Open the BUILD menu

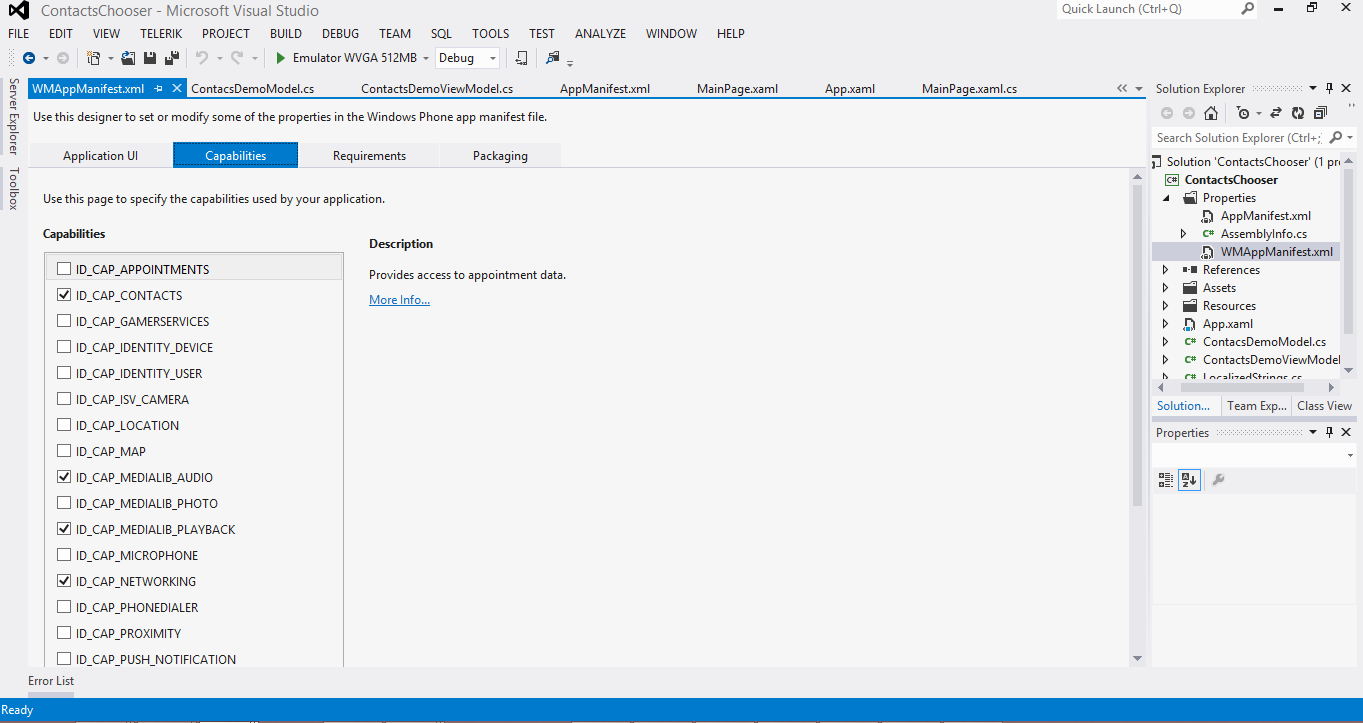(x=286, y=33)
